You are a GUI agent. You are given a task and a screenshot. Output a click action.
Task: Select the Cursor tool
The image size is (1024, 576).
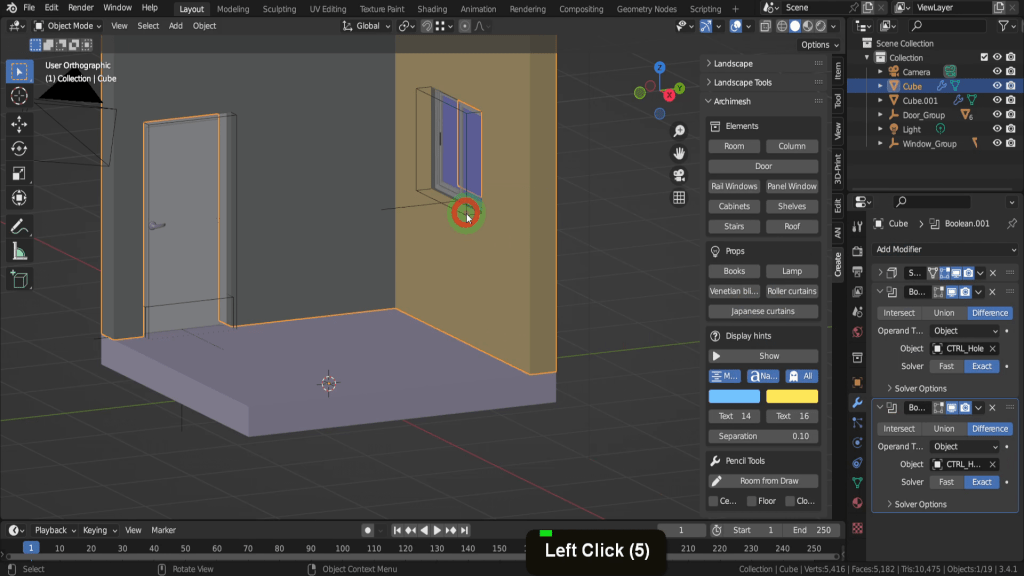tap(19, 96)
